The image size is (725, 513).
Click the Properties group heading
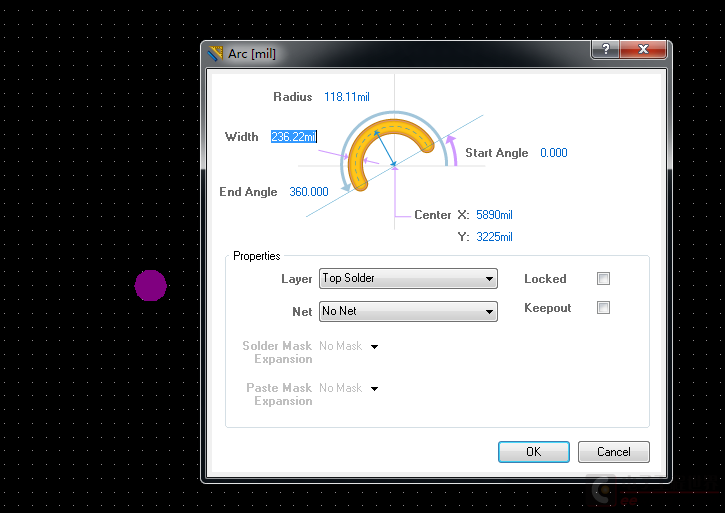click(x=257, y=256)
